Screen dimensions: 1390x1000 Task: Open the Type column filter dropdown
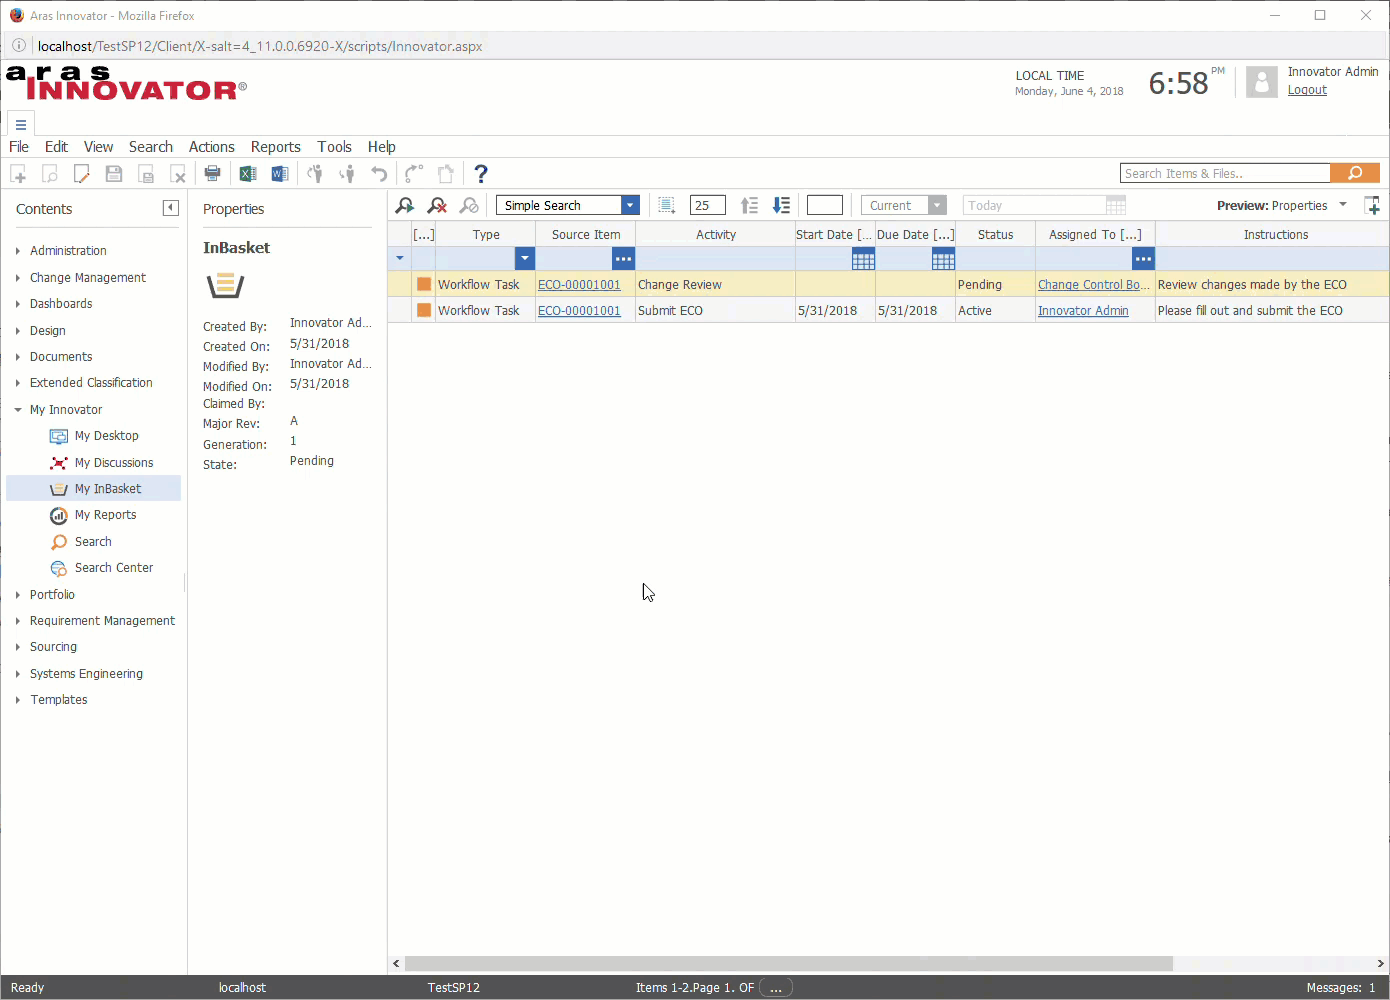524,259
